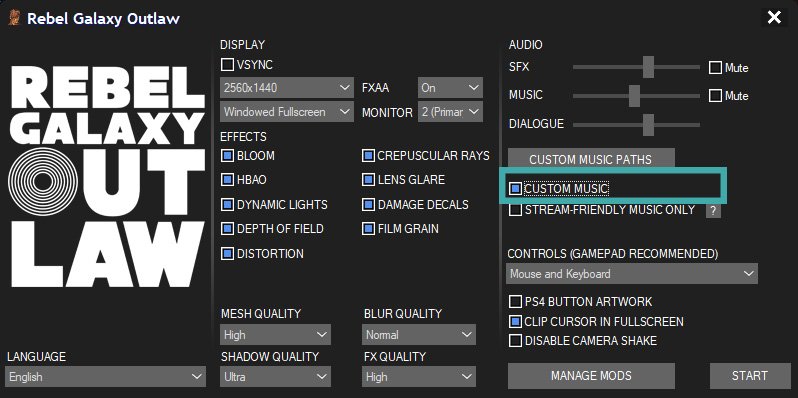Turn off FILM GRAIN checkbox
Screen dimensions: 798x398
[x=368, y=229]
